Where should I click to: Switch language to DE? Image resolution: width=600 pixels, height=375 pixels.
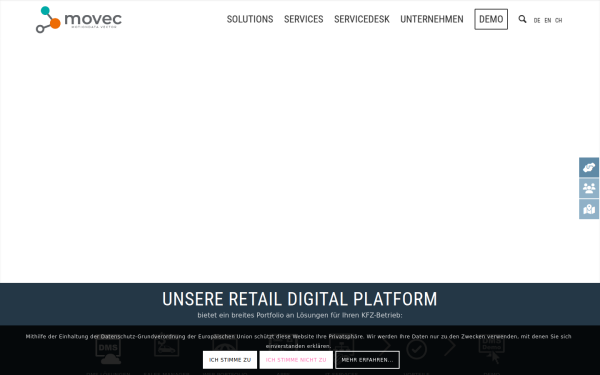[x=537, y=20]
